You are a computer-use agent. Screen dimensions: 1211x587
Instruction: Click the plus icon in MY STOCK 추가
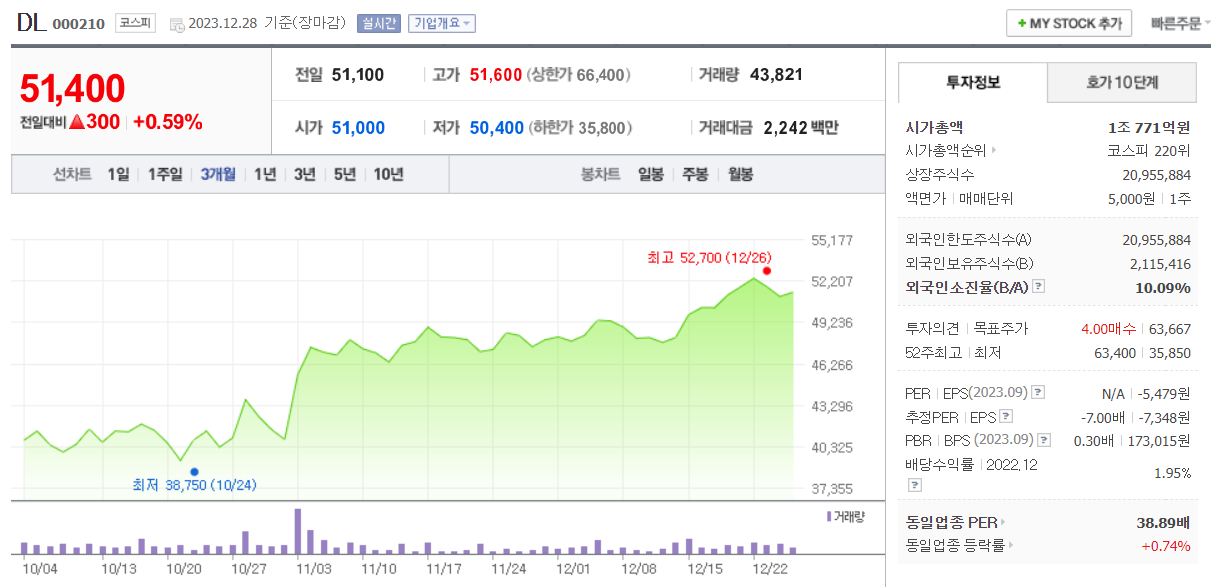click(x=1022, y=23)
